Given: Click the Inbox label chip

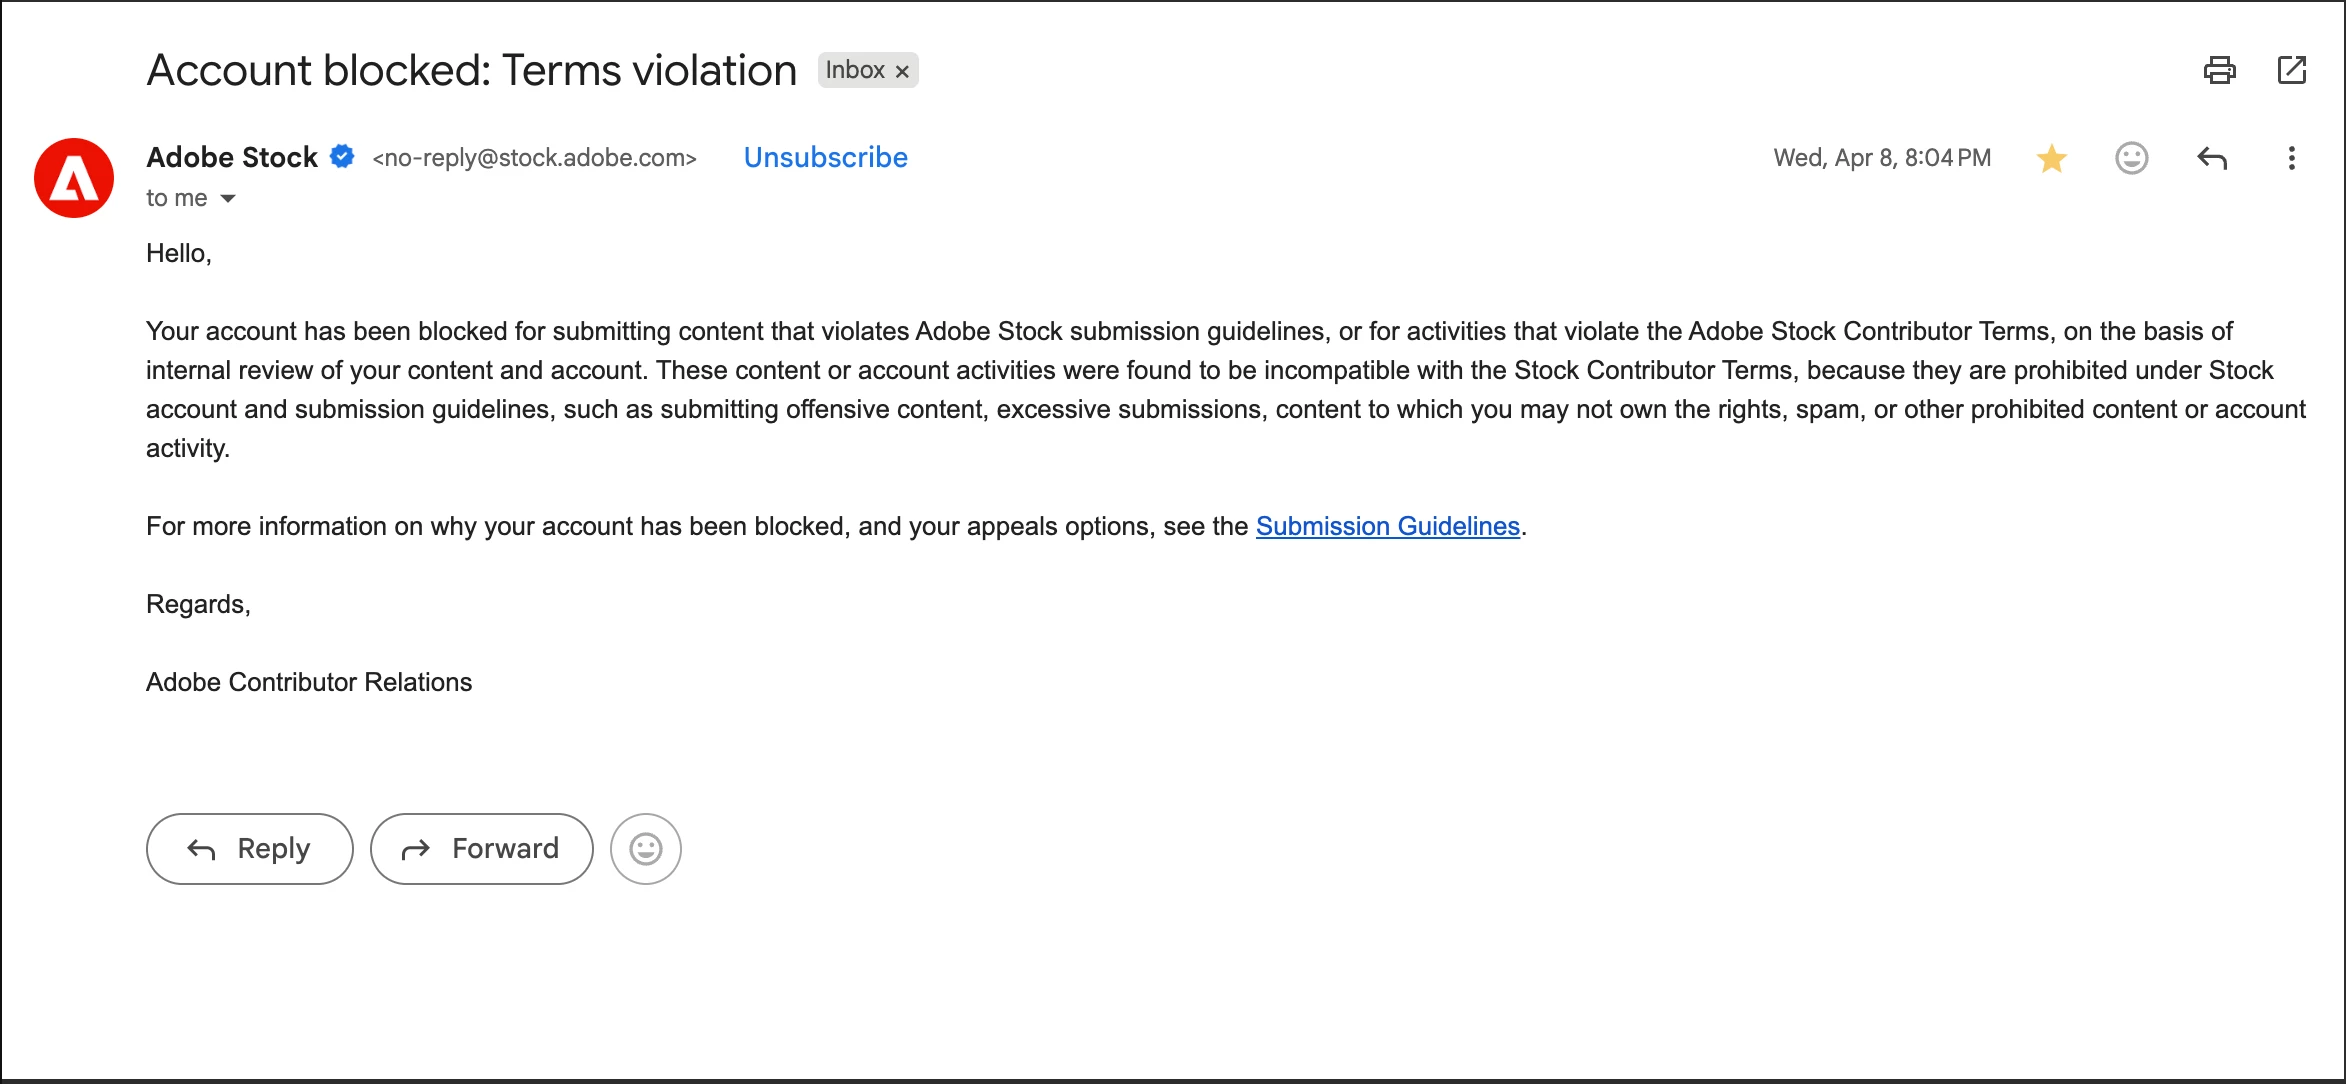Looking at the screenshot, I should click(856, 70).
